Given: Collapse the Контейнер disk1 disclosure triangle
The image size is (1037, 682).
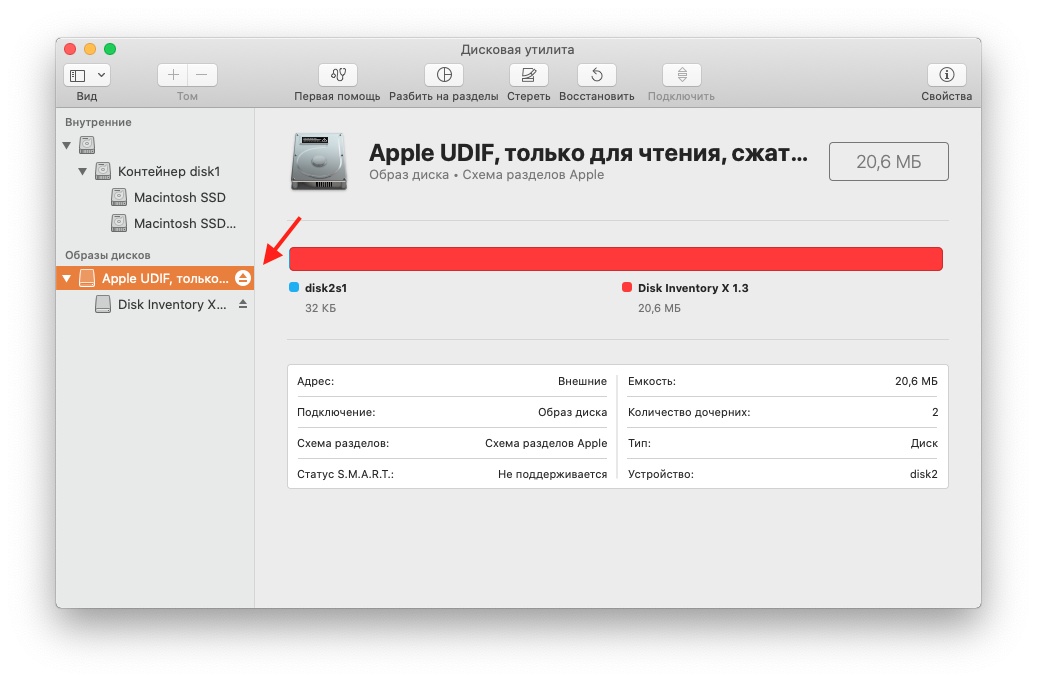Looking at the screenshot, I should pyautogui.click(x=82, y=171).
